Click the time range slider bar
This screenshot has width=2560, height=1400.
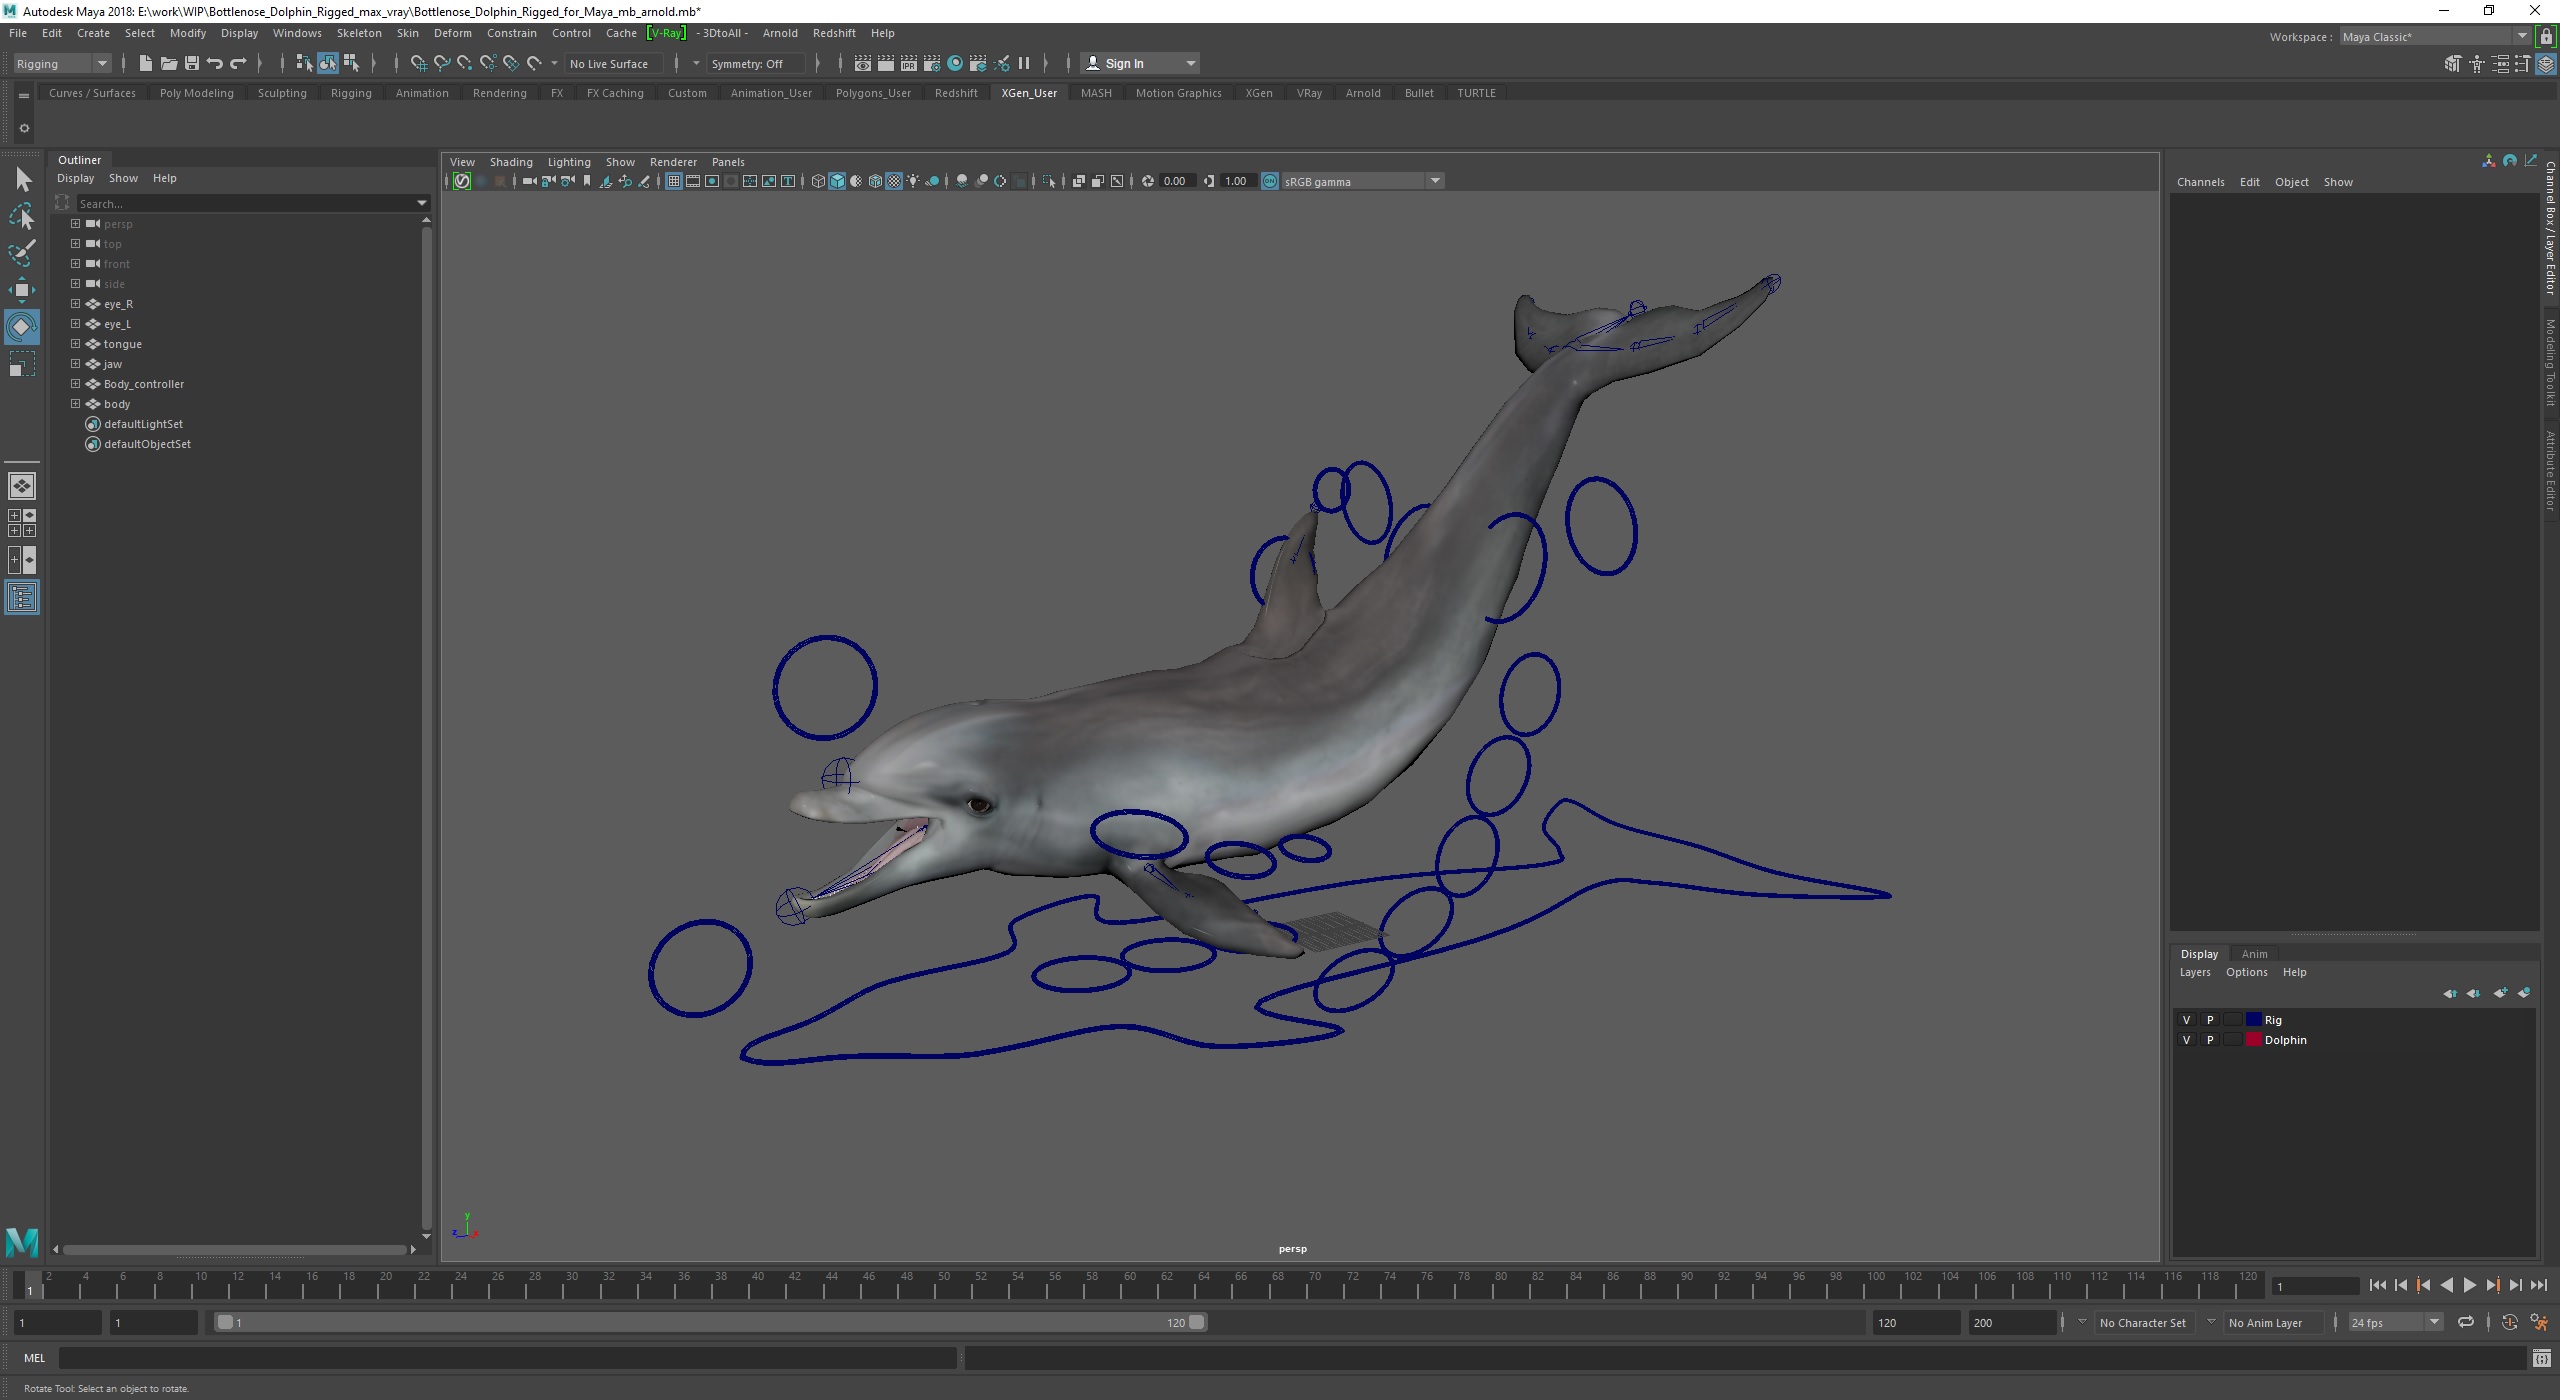click(711, 1322)
